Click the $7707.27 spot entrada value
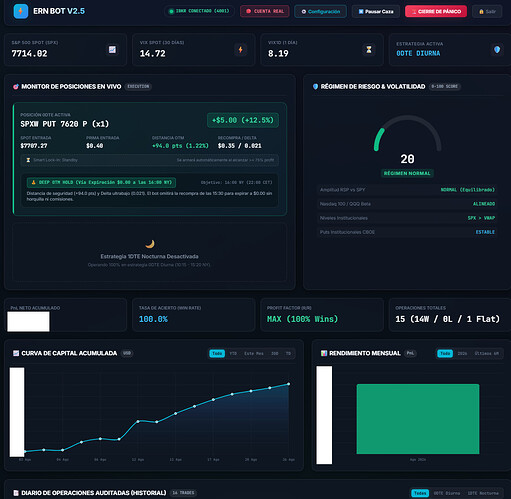 coord(34,146)
